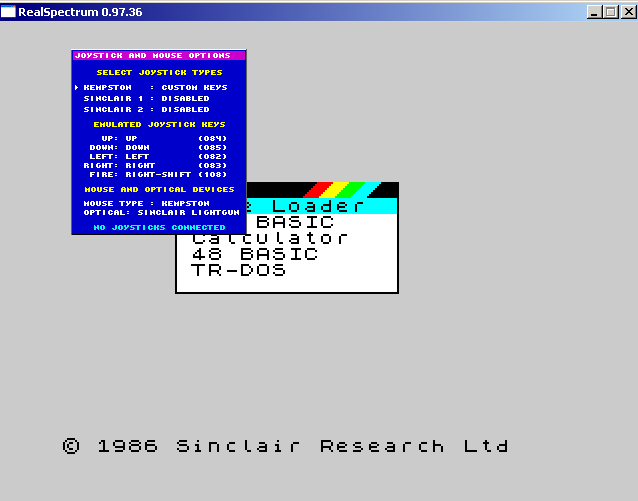Select the Optical Sinclair Lightgun option
638x501 pixels.
[x=162, y=212]
